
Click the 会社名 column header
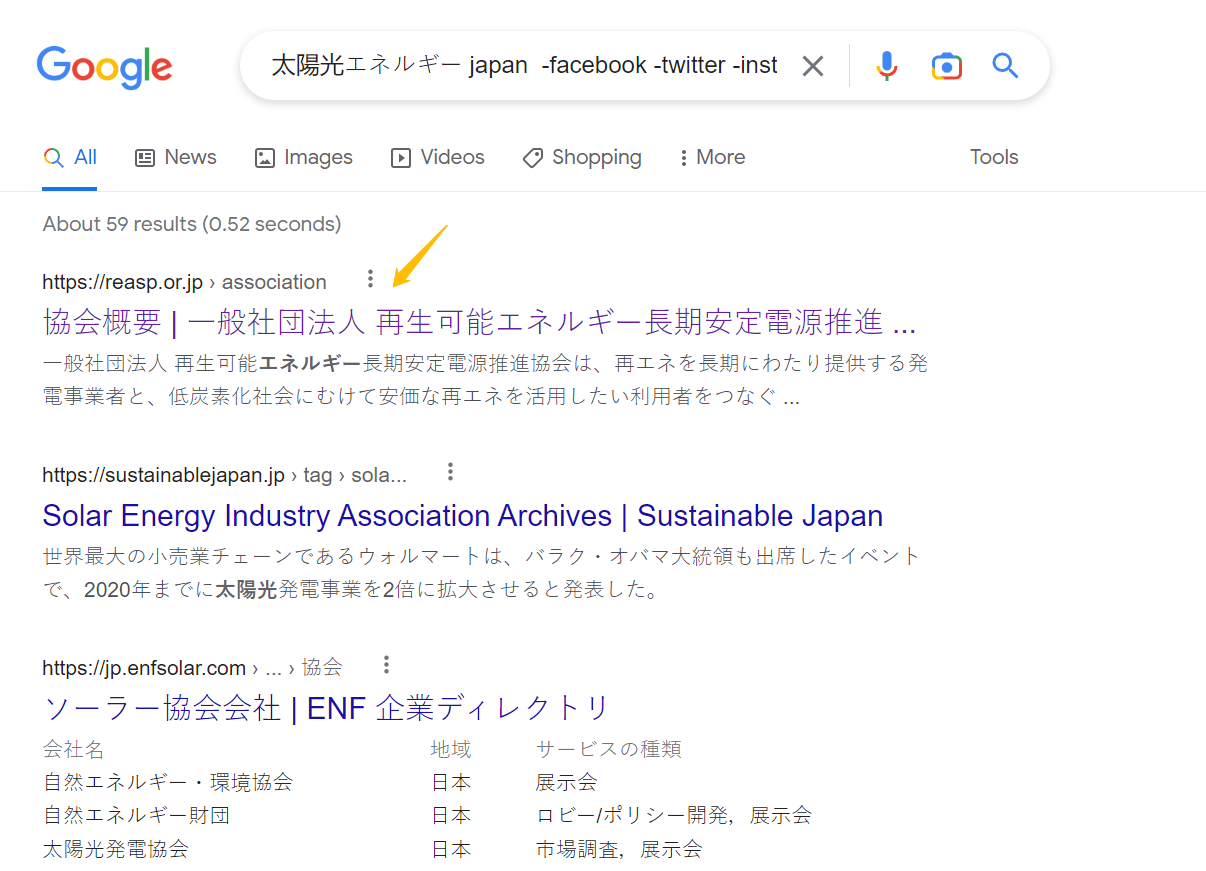[x=73, y=749]
